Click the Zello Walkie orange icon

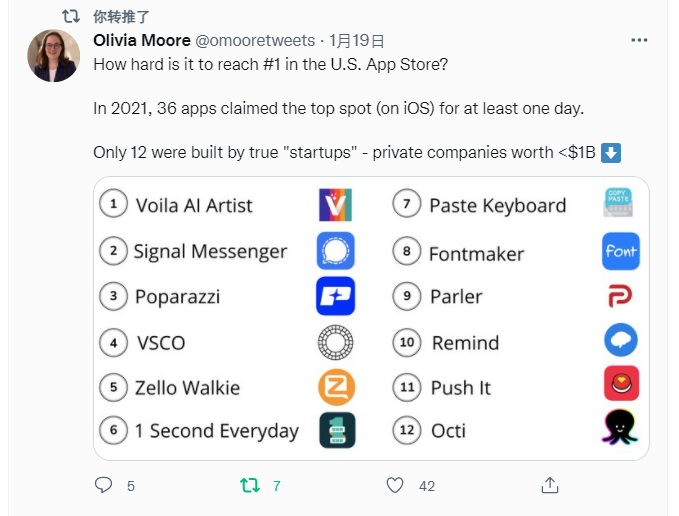[x=335, y=387]
